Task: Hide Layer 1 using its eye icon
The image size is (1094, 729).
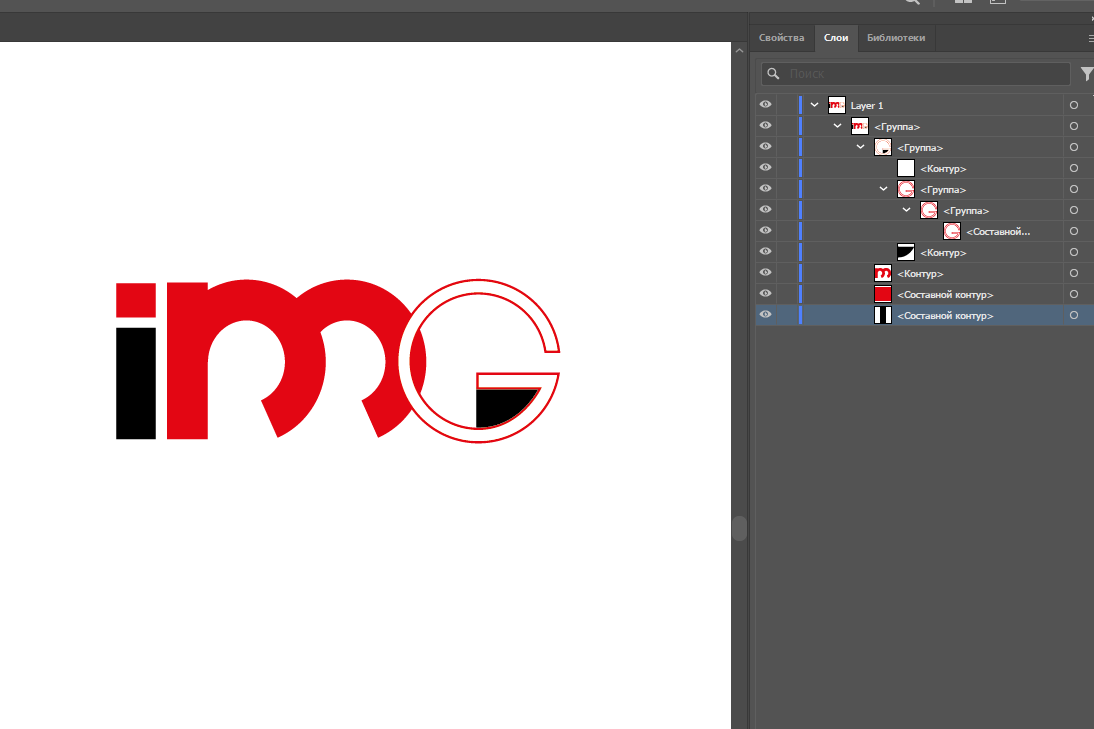Action: [765, 105]
